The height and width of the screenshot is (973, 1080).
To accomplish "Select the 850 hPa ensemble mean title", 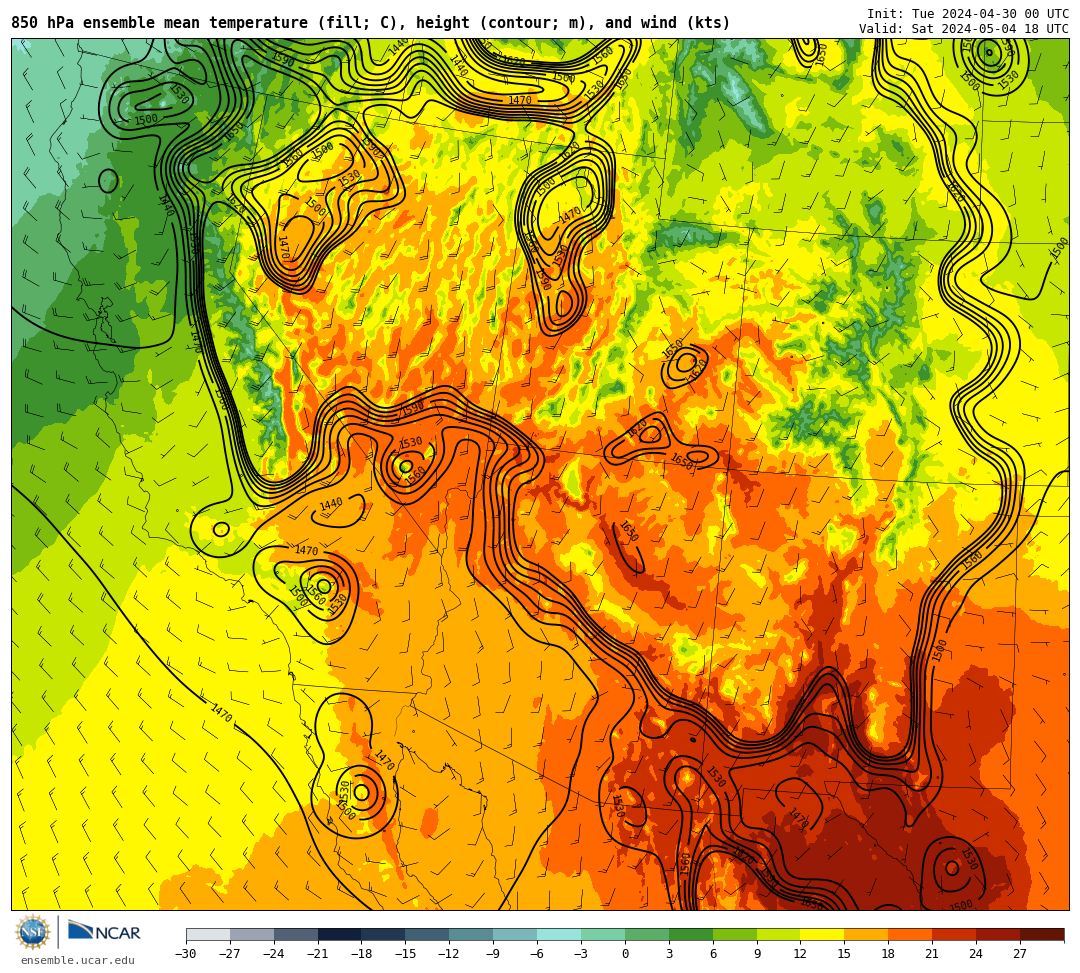I will (371, 23).
